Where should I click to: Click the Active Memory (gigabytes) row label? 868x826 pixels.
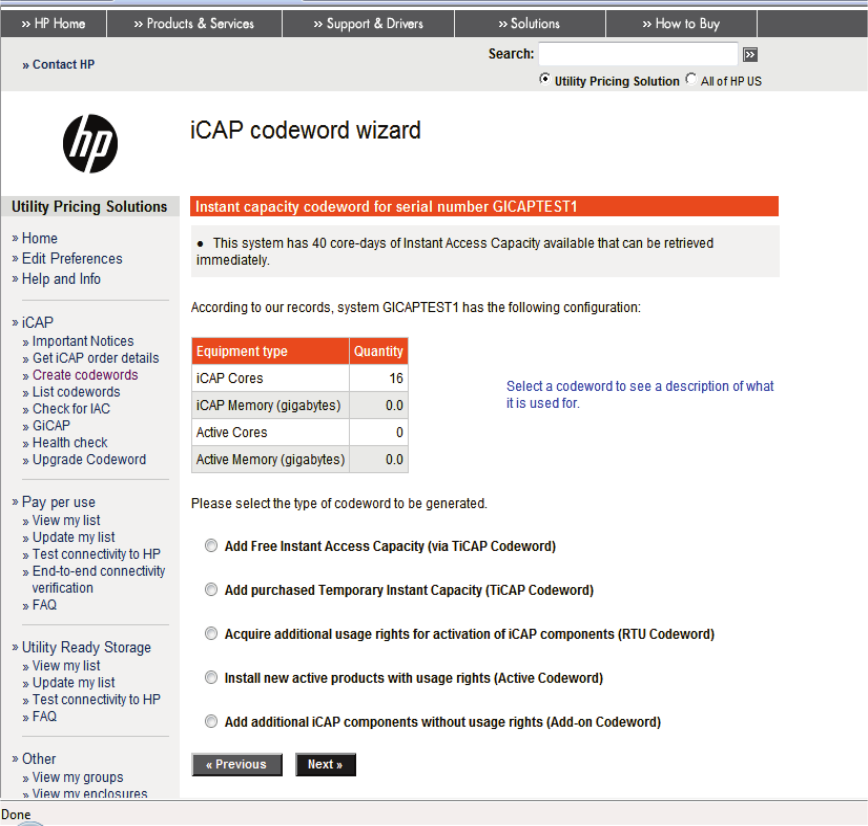(x=271, y=460)
